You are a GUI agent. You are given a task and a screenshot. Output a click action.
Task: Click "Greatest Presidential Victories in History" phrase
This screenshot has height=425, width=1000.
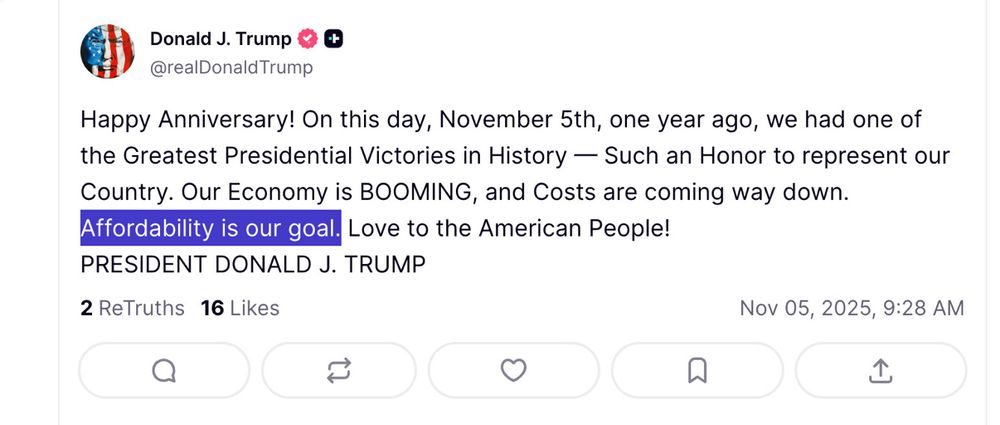(x=344, y=156)
